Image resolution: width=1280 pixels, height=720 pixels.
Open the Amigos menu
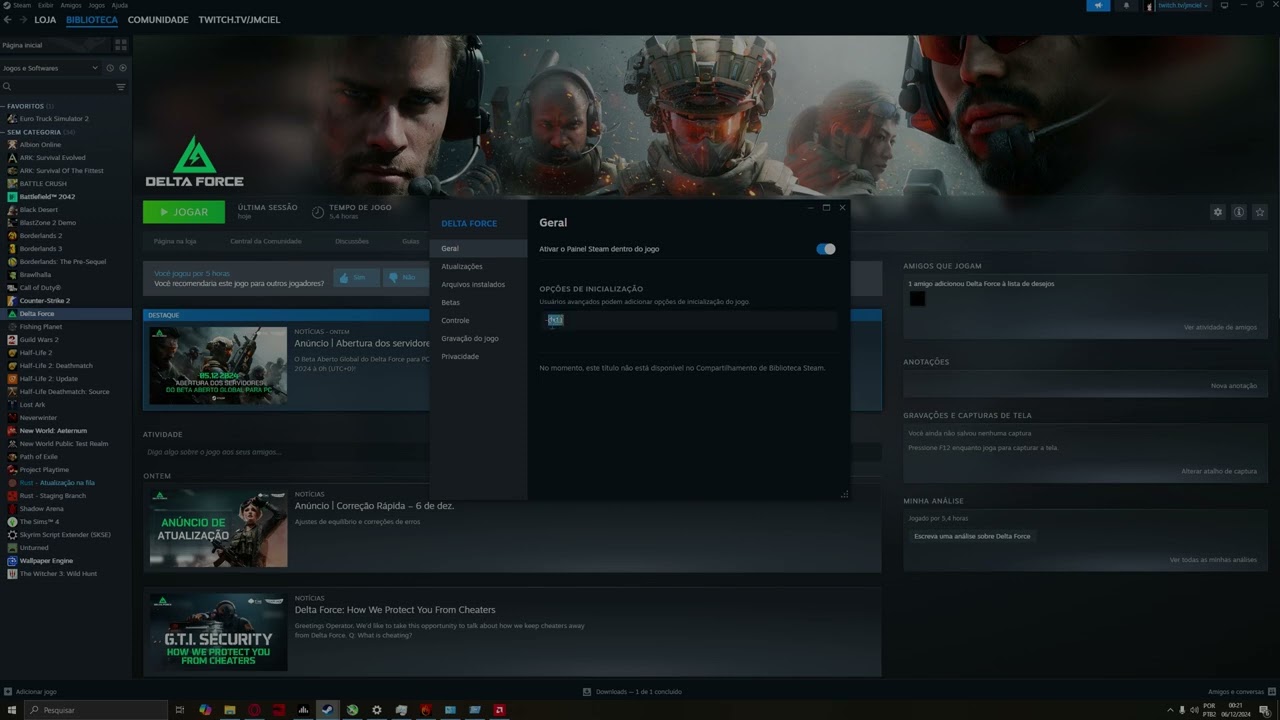tap(71, 5)
